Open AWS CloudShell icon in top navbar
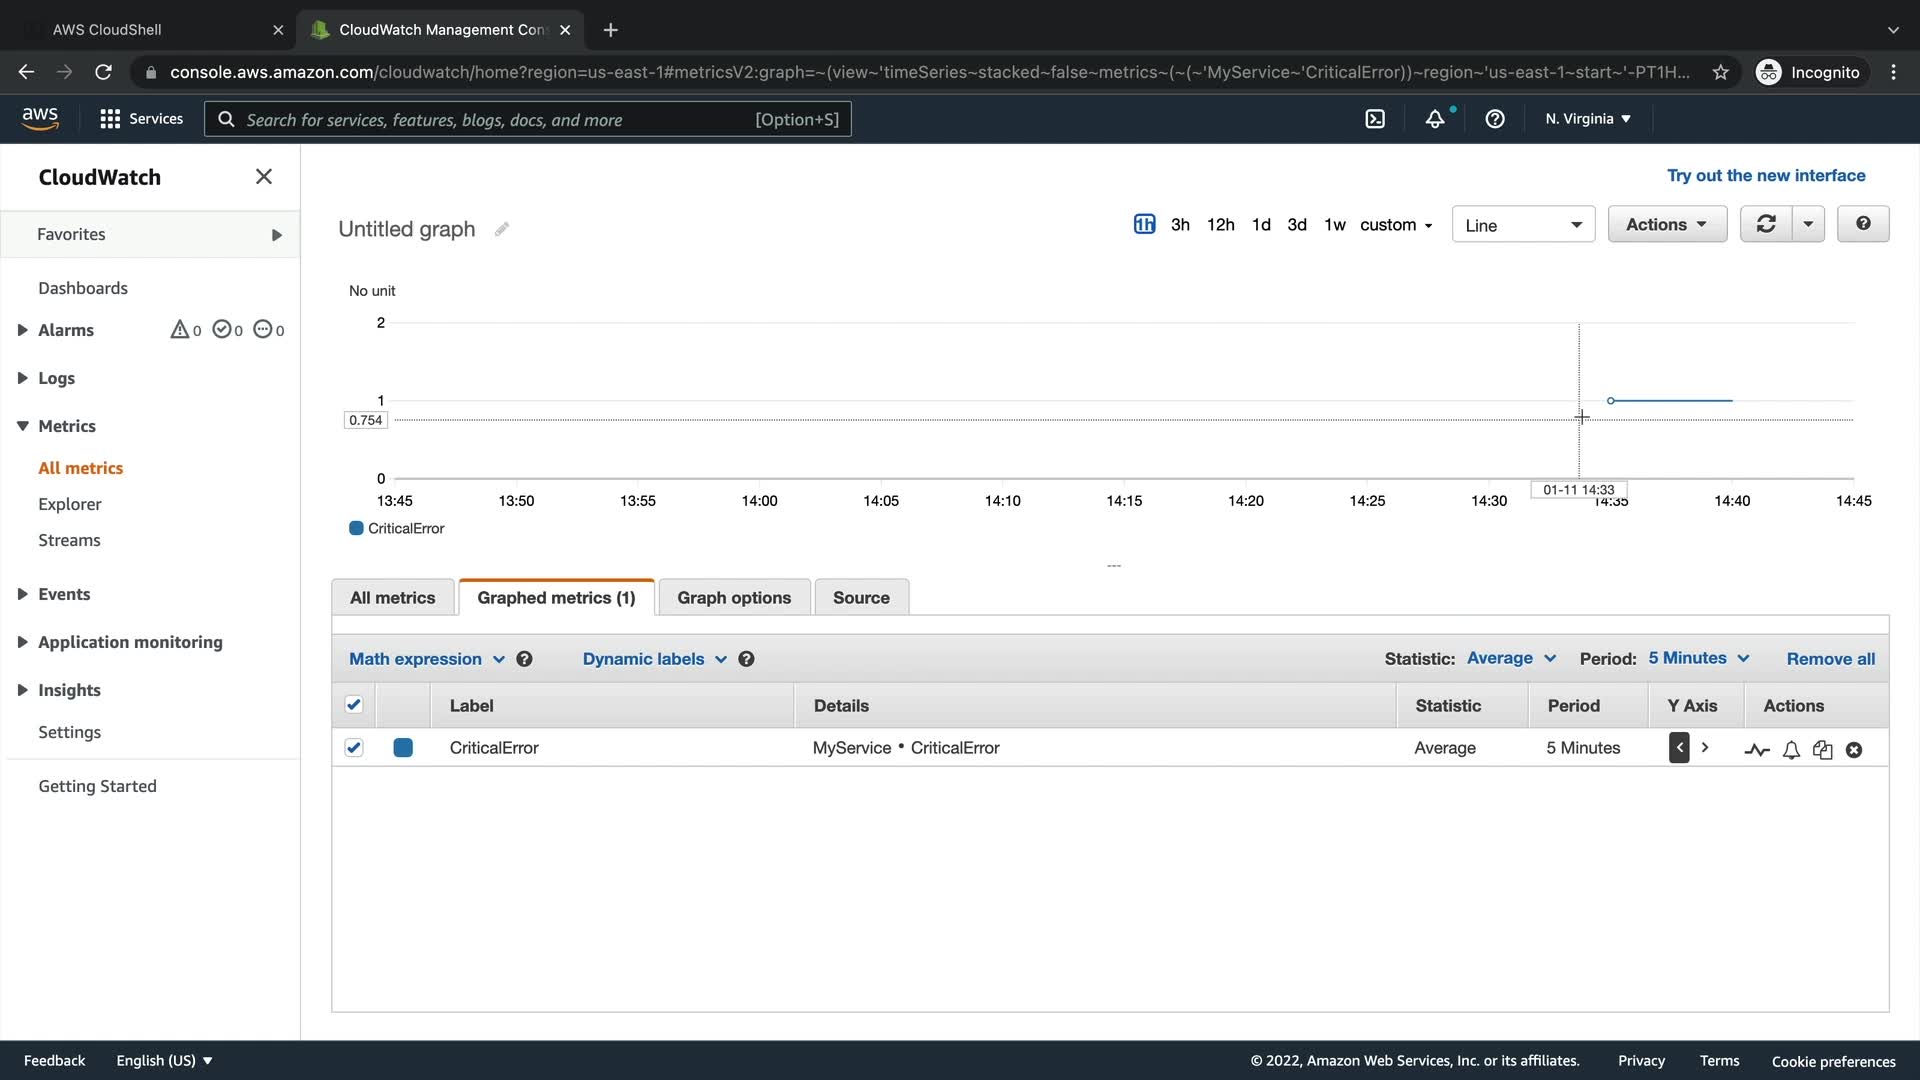The height and width of the screenshot is (1080, 1920). tap(1375, 119)
